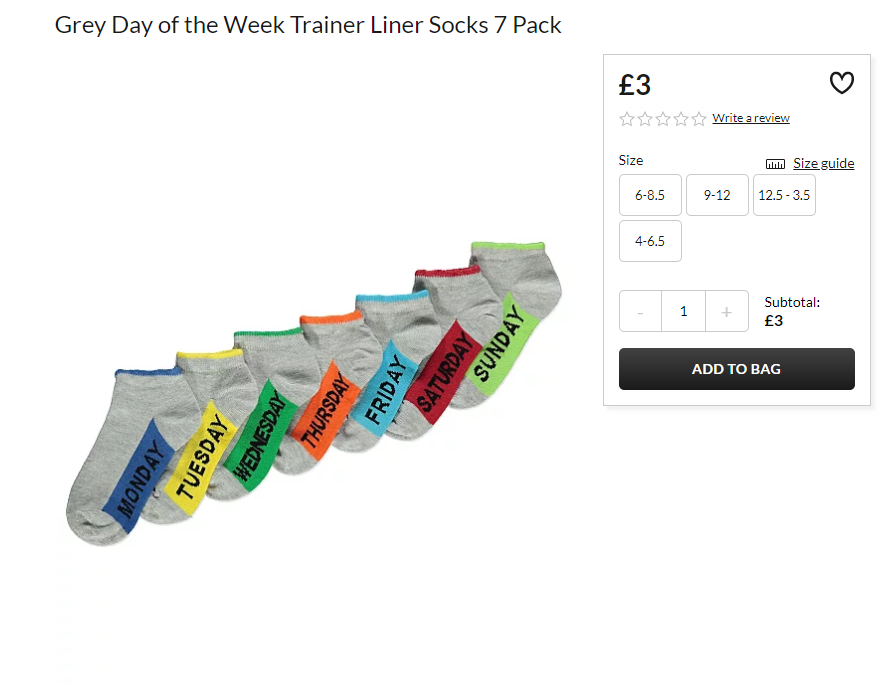Click the £3 price text

(x=635, y=85)
